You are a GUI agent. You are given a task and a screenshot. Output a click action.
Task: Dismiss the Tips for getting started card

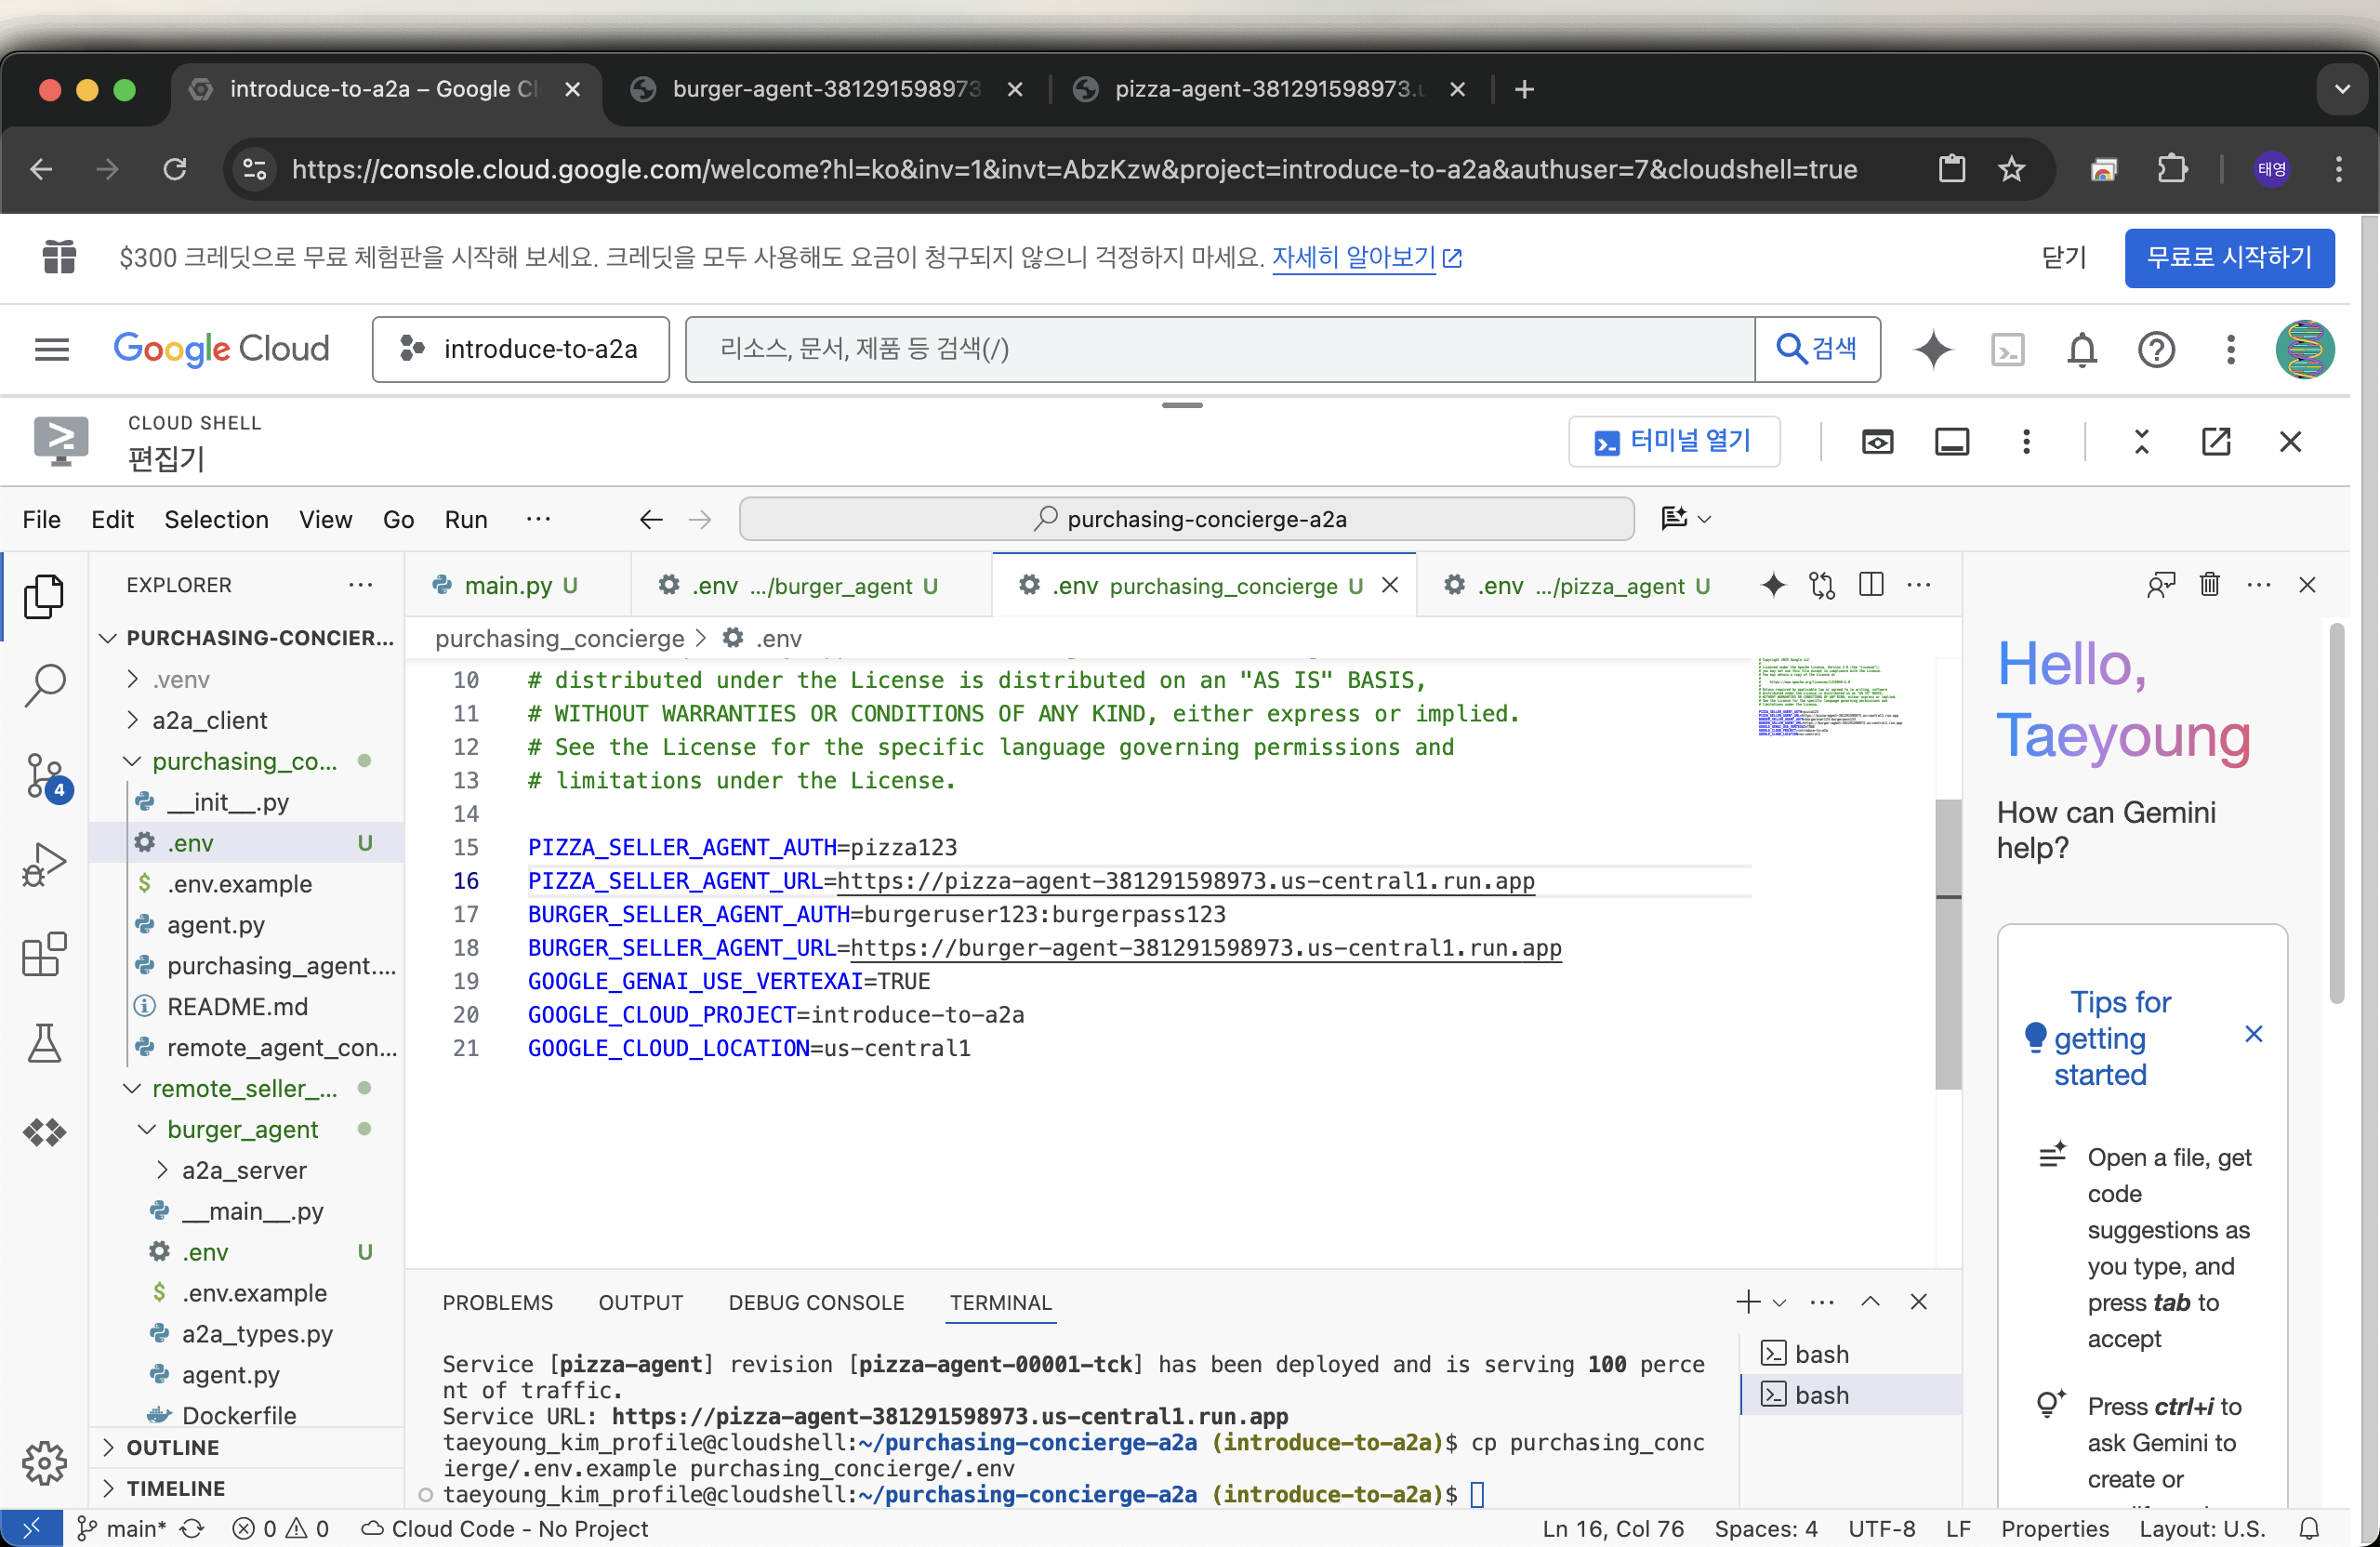point(2253,1034)
